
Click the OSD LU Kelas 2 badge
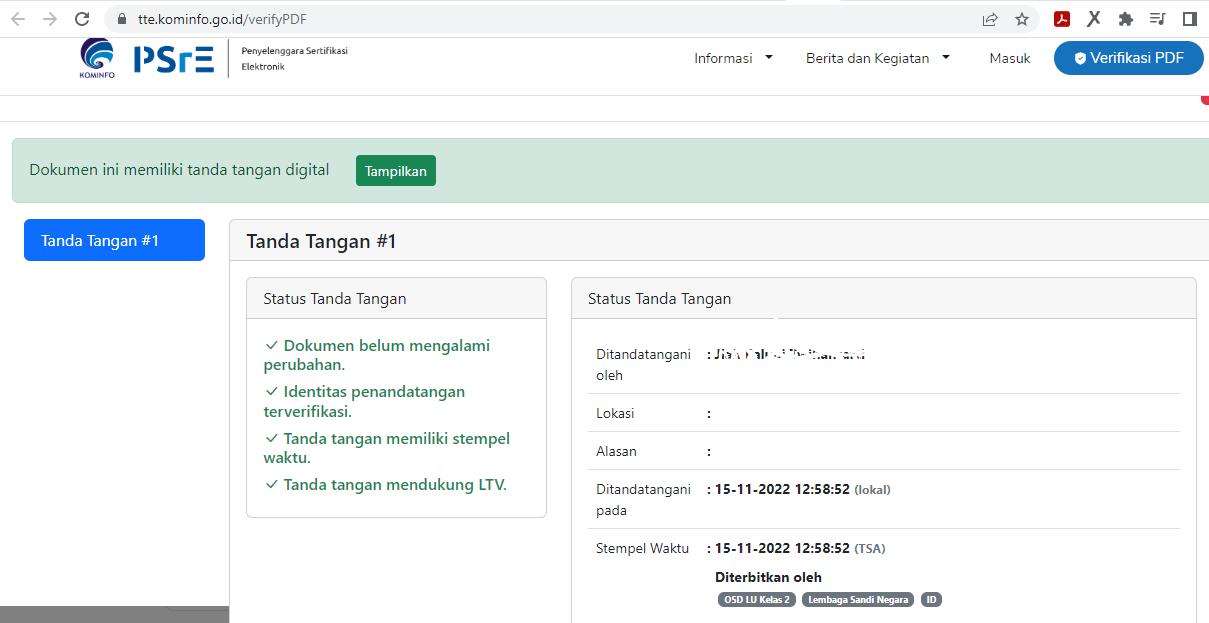pos(757,600)
